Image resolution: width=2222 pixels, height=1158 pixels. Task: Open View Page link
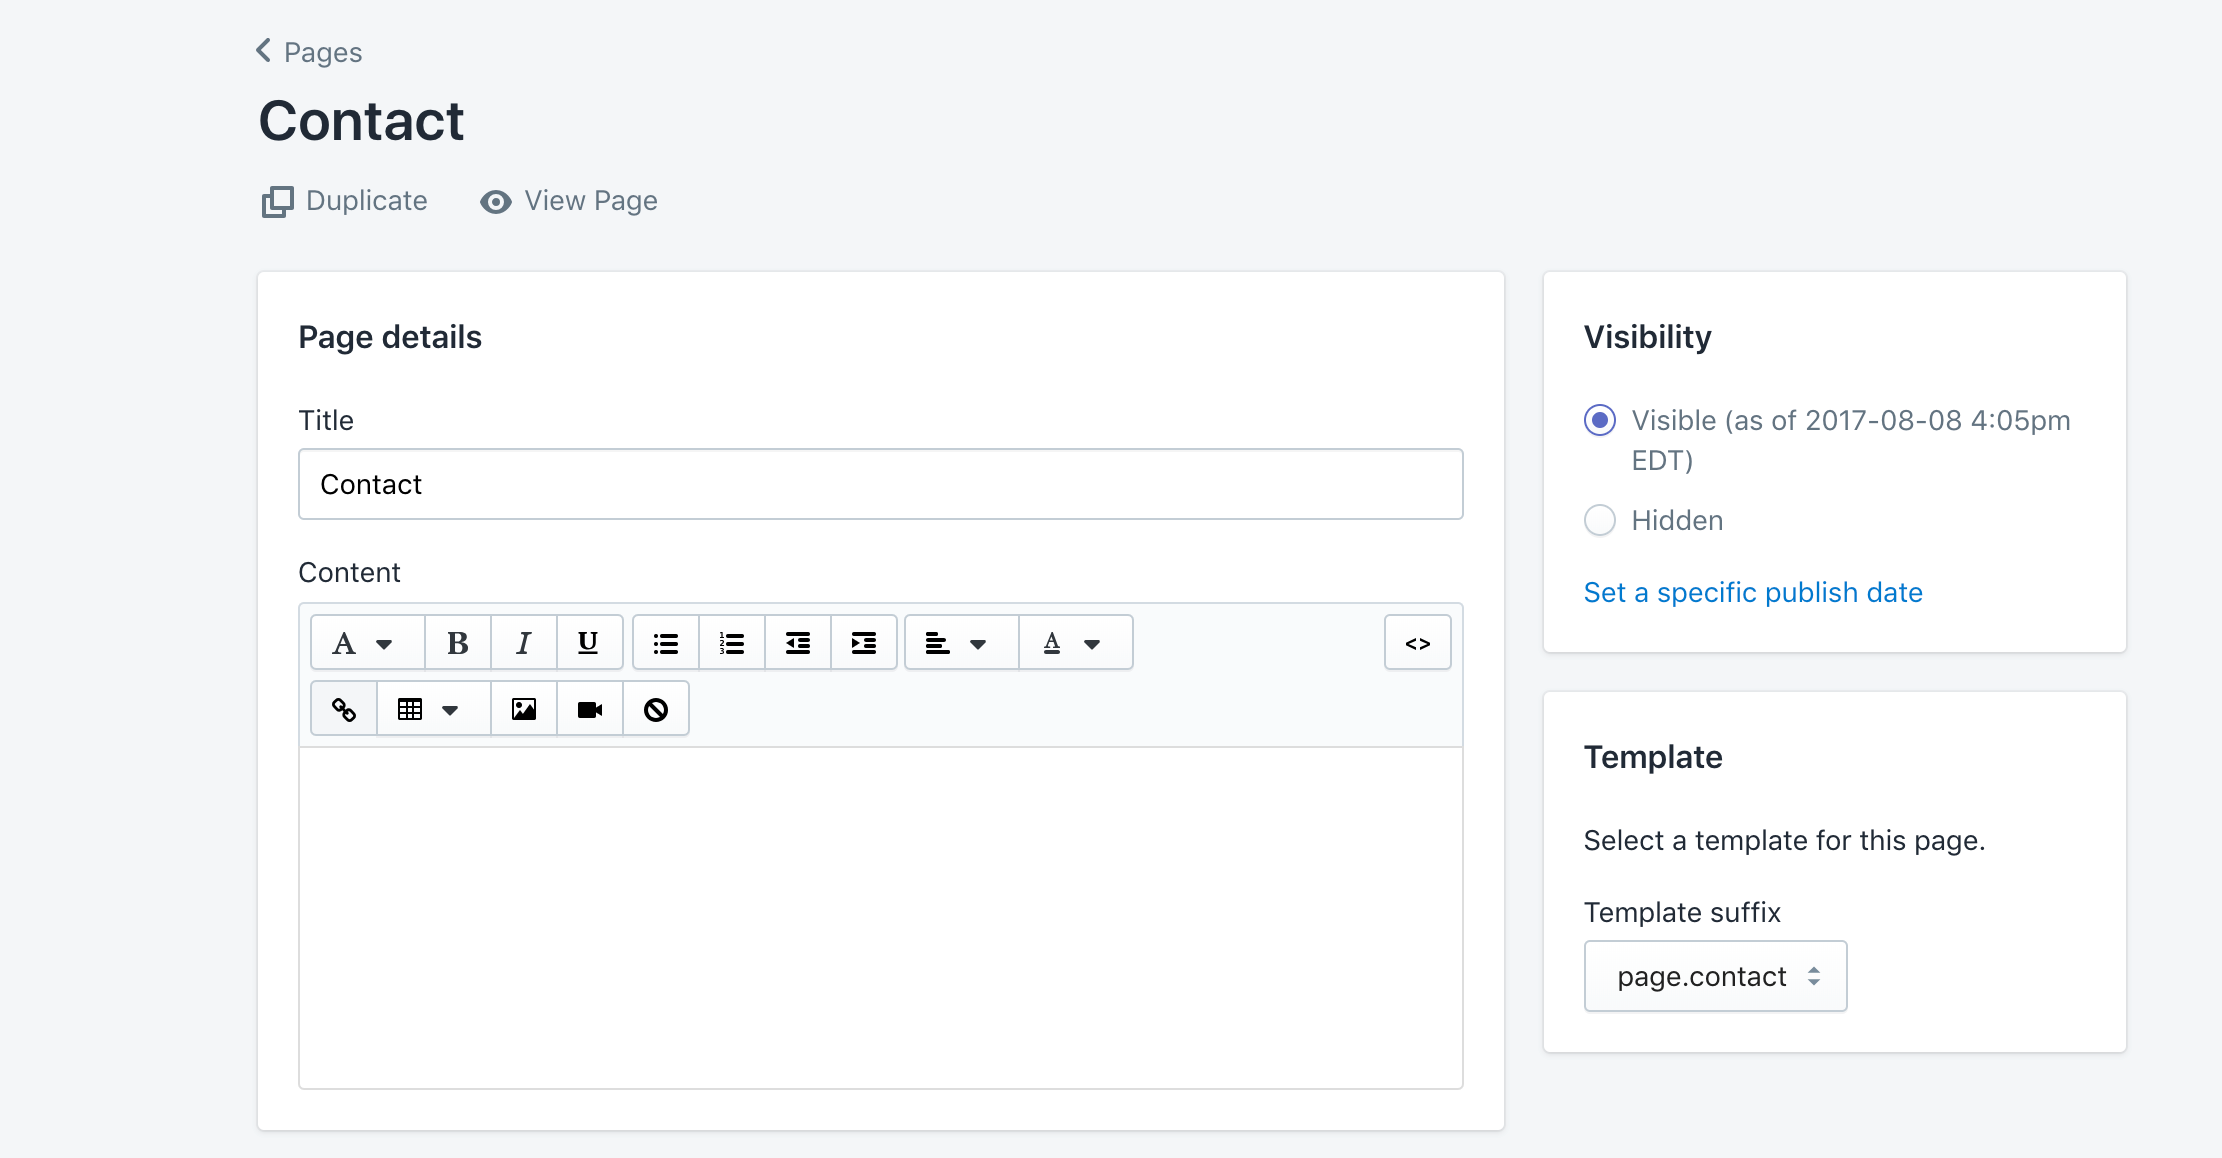click(x=569, y=201)
